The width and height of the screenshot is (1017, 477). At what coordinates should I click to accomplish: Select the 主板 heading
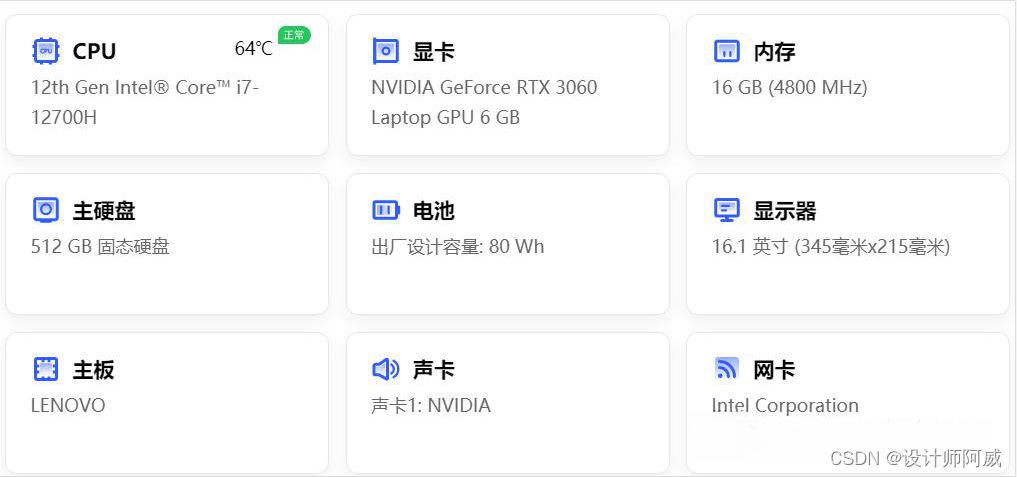pyautogui.click(x=93, y=369)
